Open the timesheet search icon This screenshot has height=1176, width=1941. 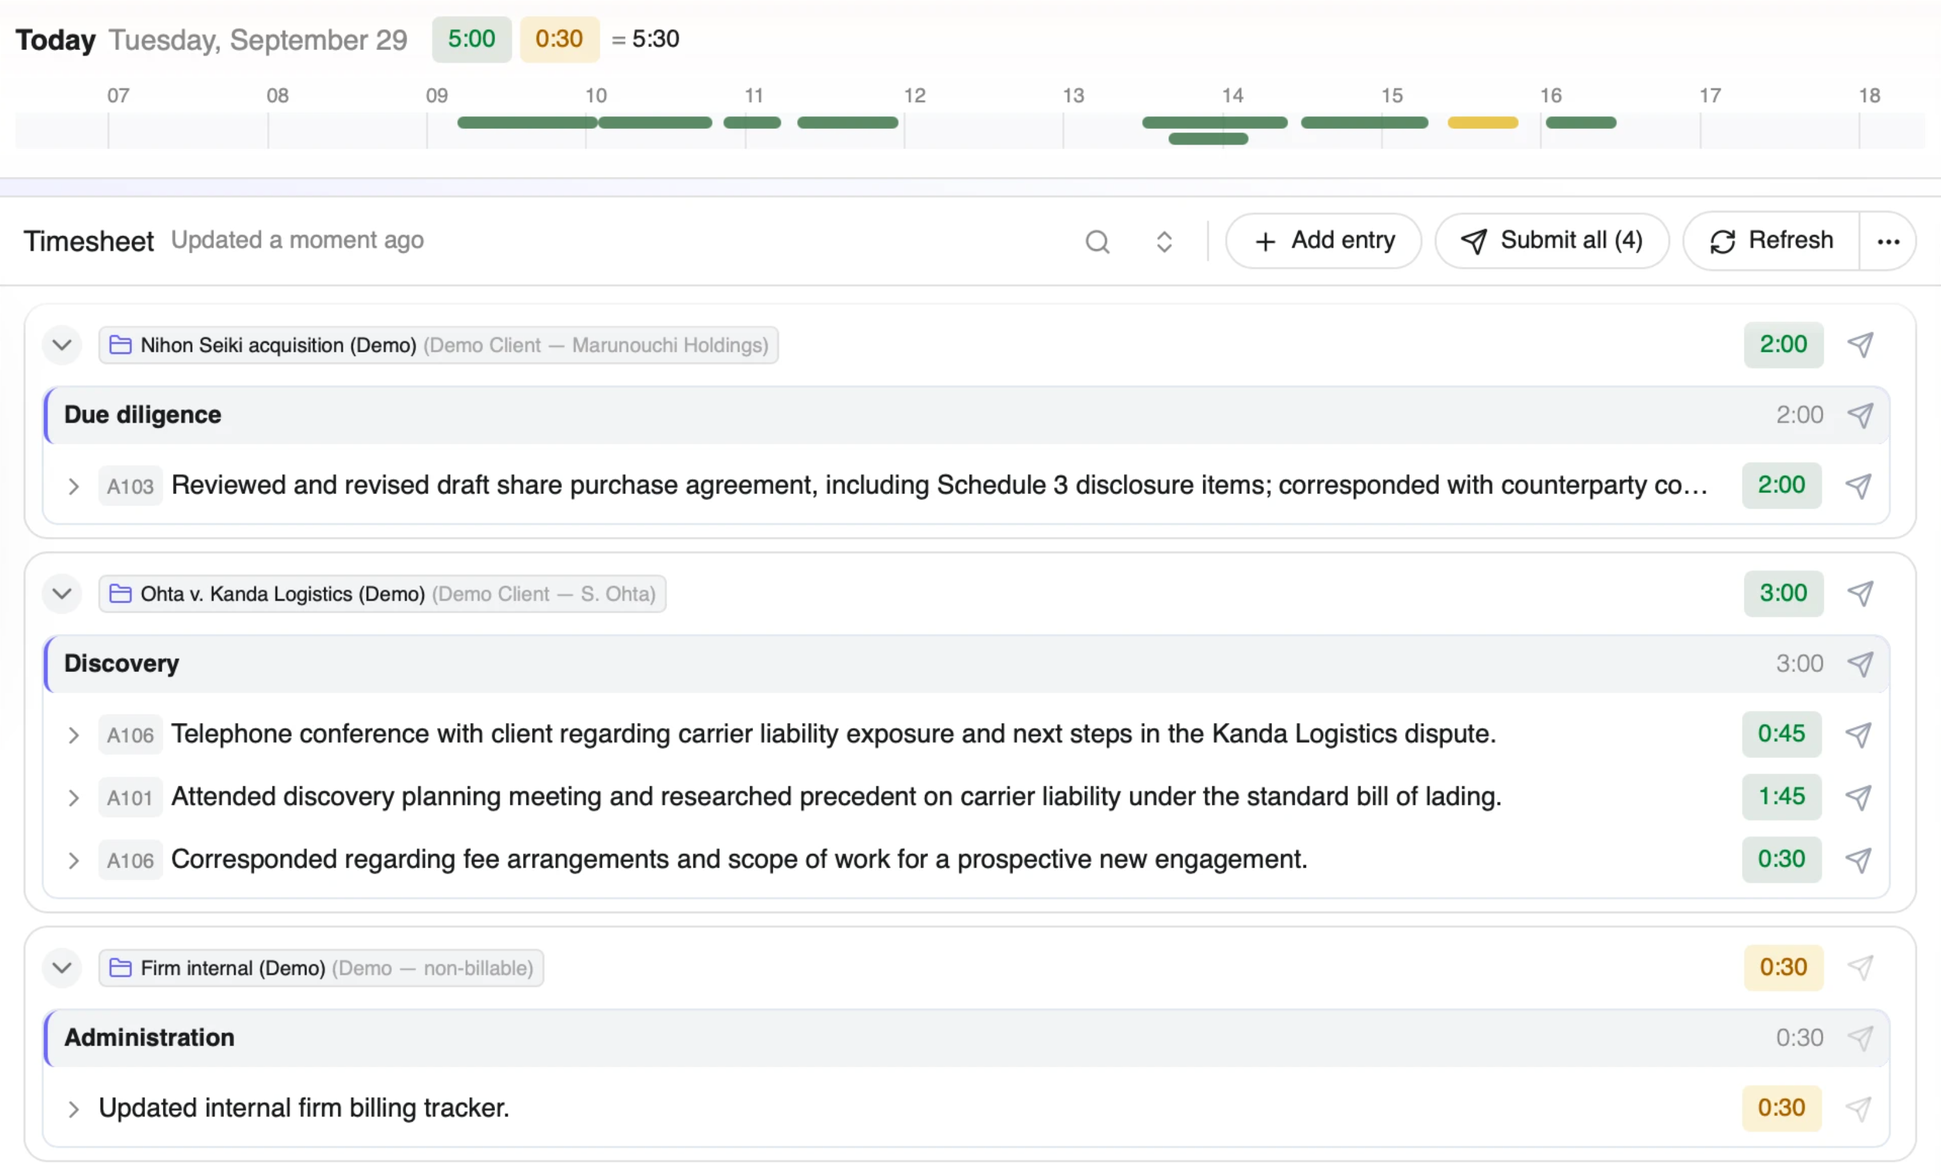[x=1097, y=241]
